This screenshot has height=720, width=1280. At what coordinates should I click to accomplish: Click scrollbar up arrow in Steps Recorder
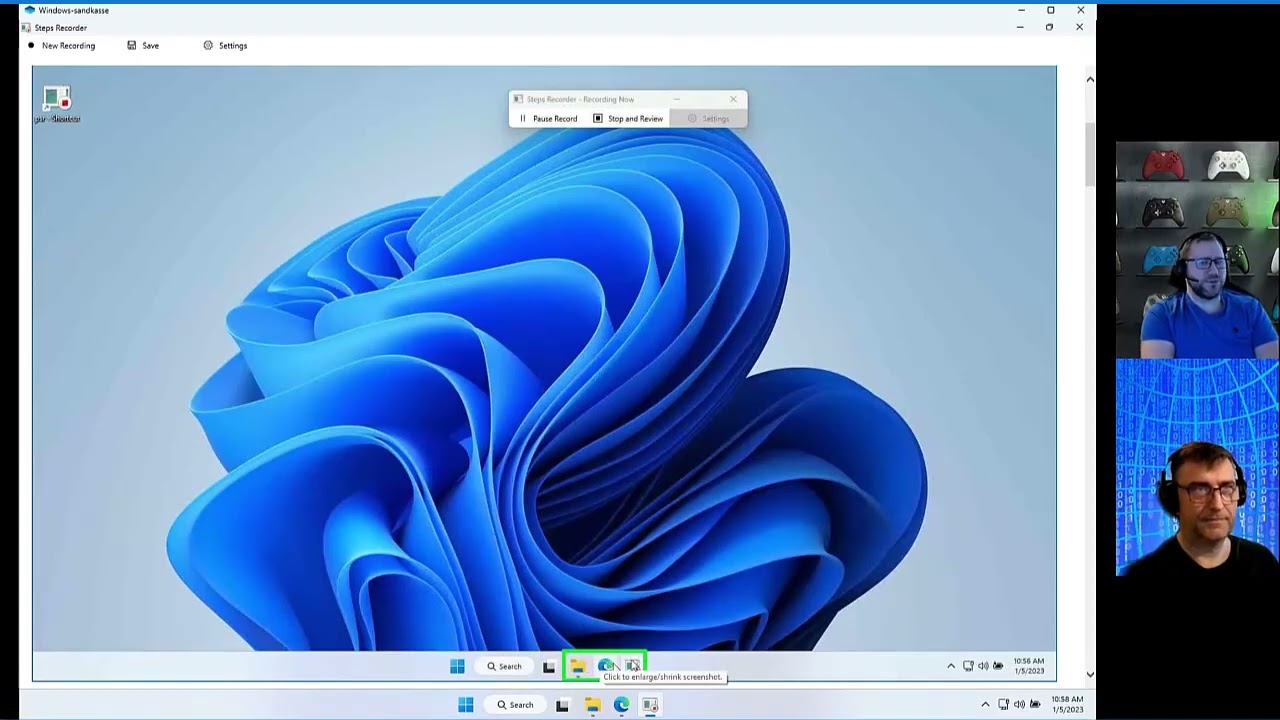1090,79
